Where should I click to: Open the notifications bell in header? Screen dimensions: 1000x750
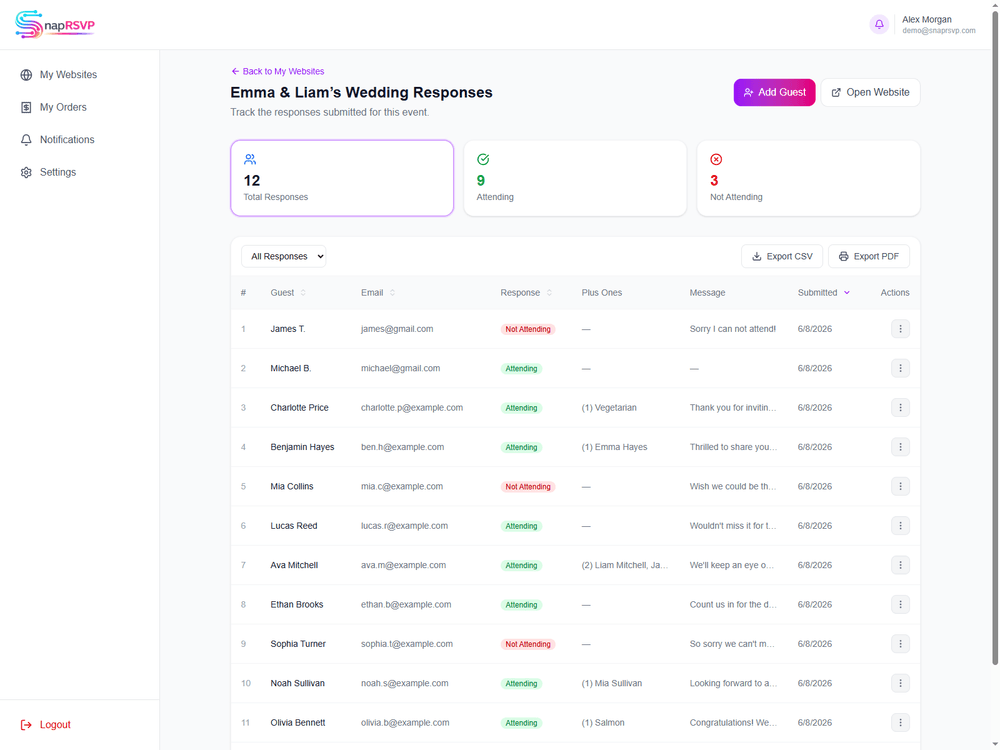(x=879, y=24)
